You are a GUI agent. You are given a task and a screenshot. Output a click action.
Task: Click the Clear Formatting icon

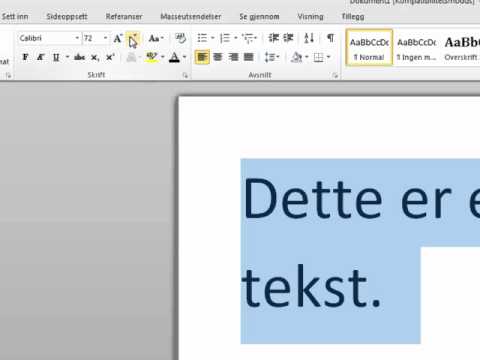tap(181, 38)
